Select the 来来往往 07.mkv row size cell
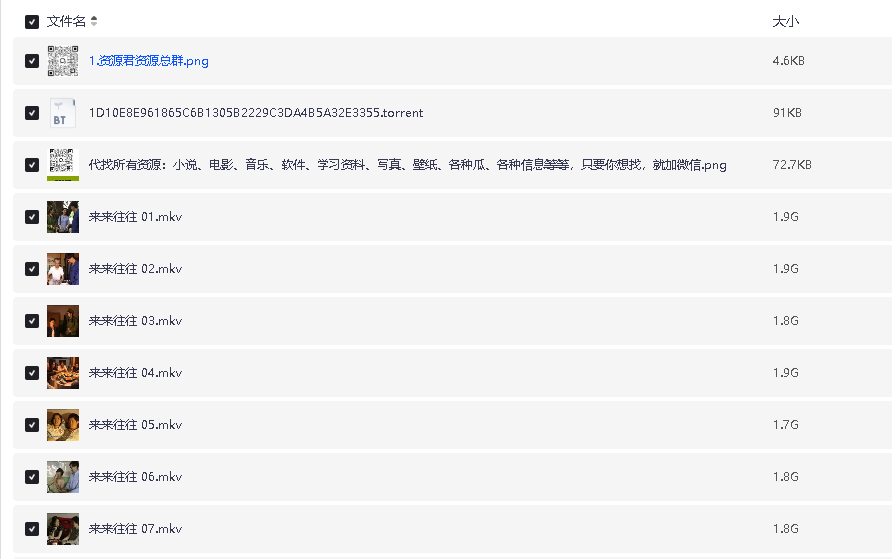 (785, 529)
